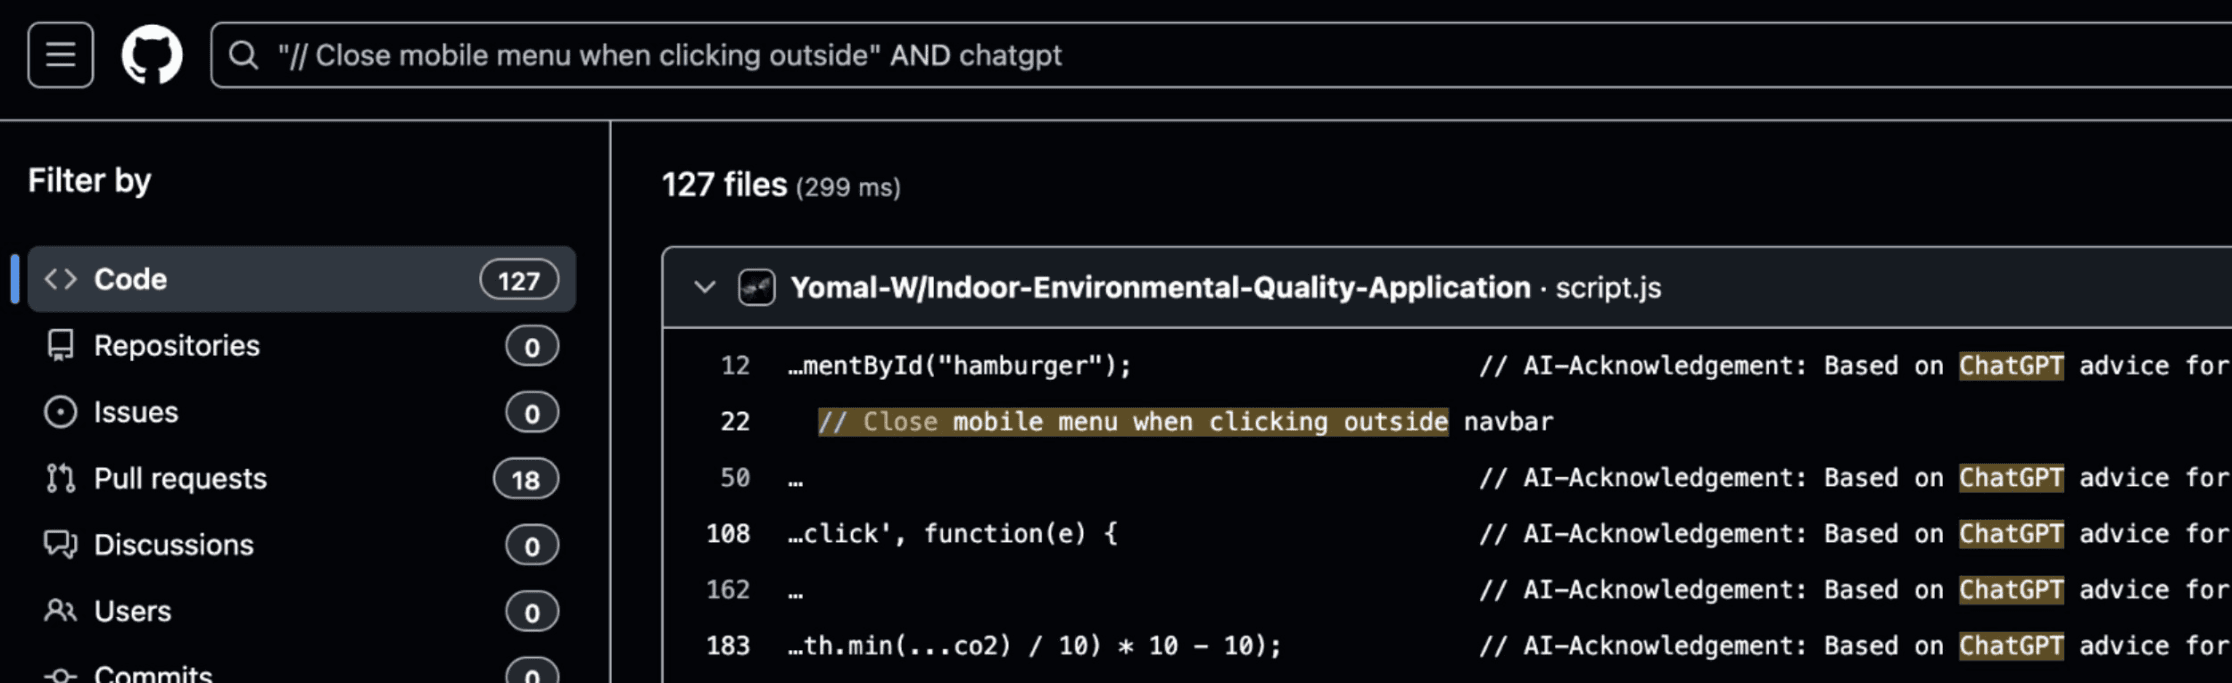Jump to line 22 of script.js
Screen dimensions: 2232x683
pos(735,422)
